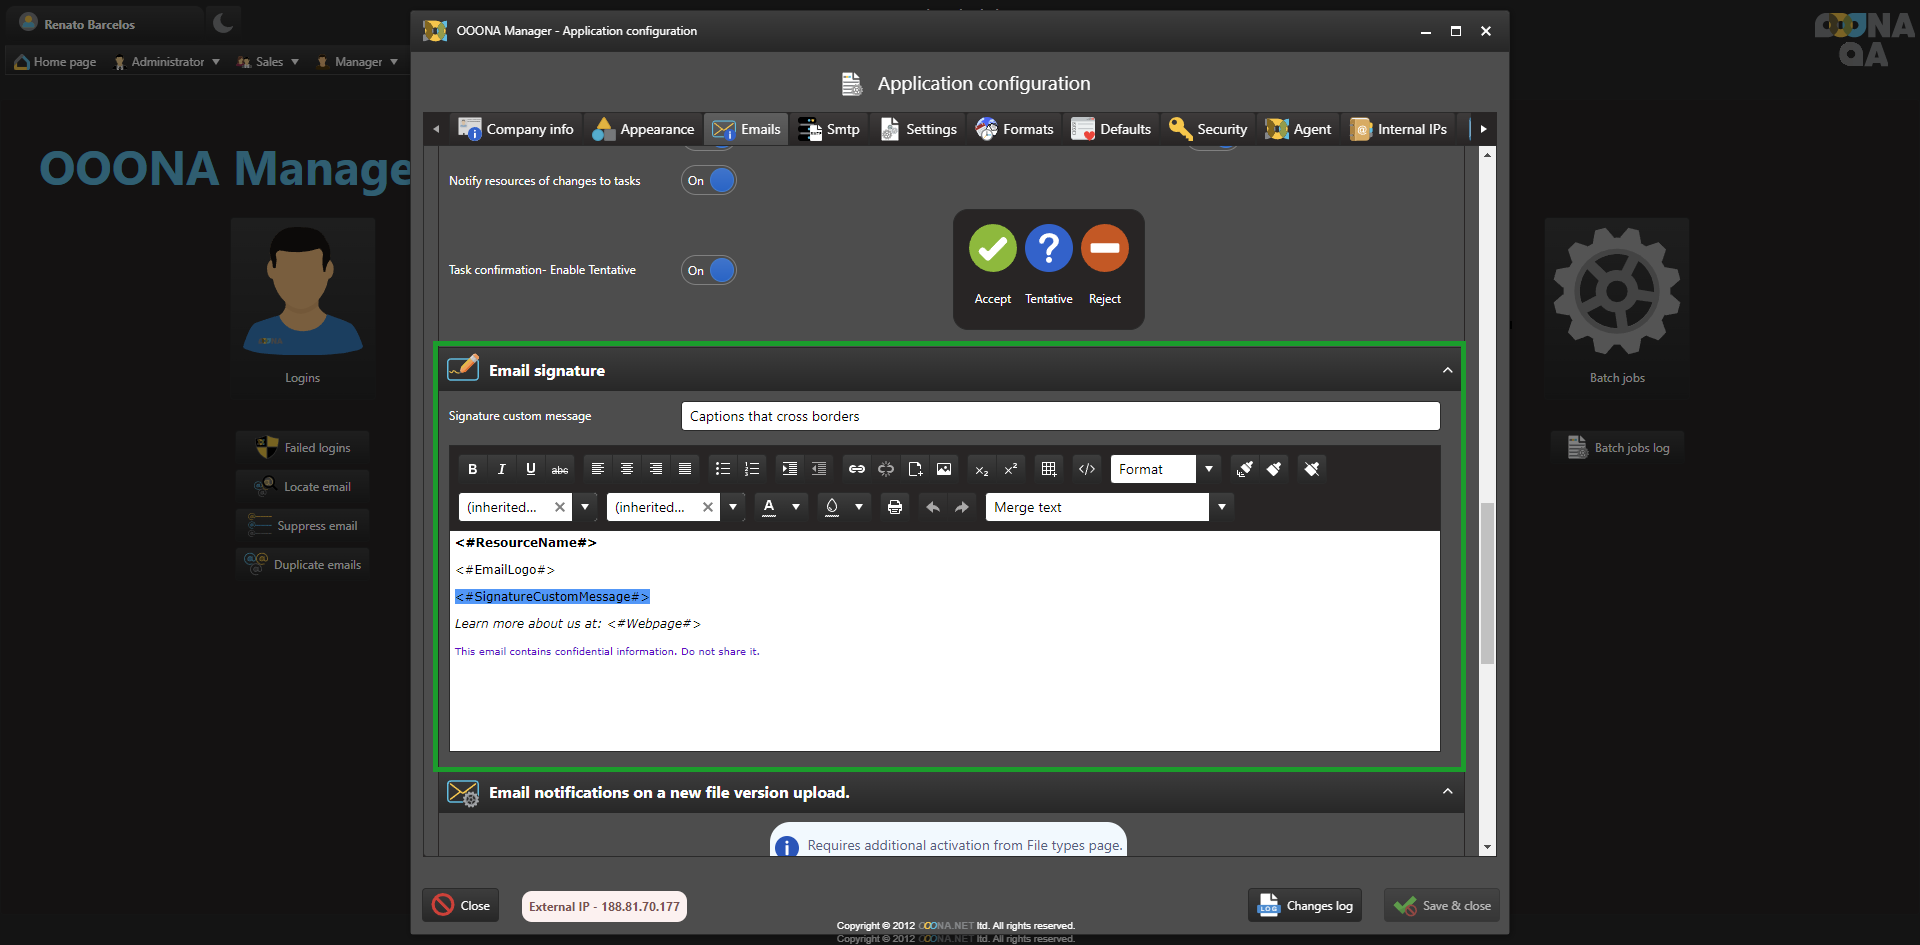Open the Changes log

1305,906
